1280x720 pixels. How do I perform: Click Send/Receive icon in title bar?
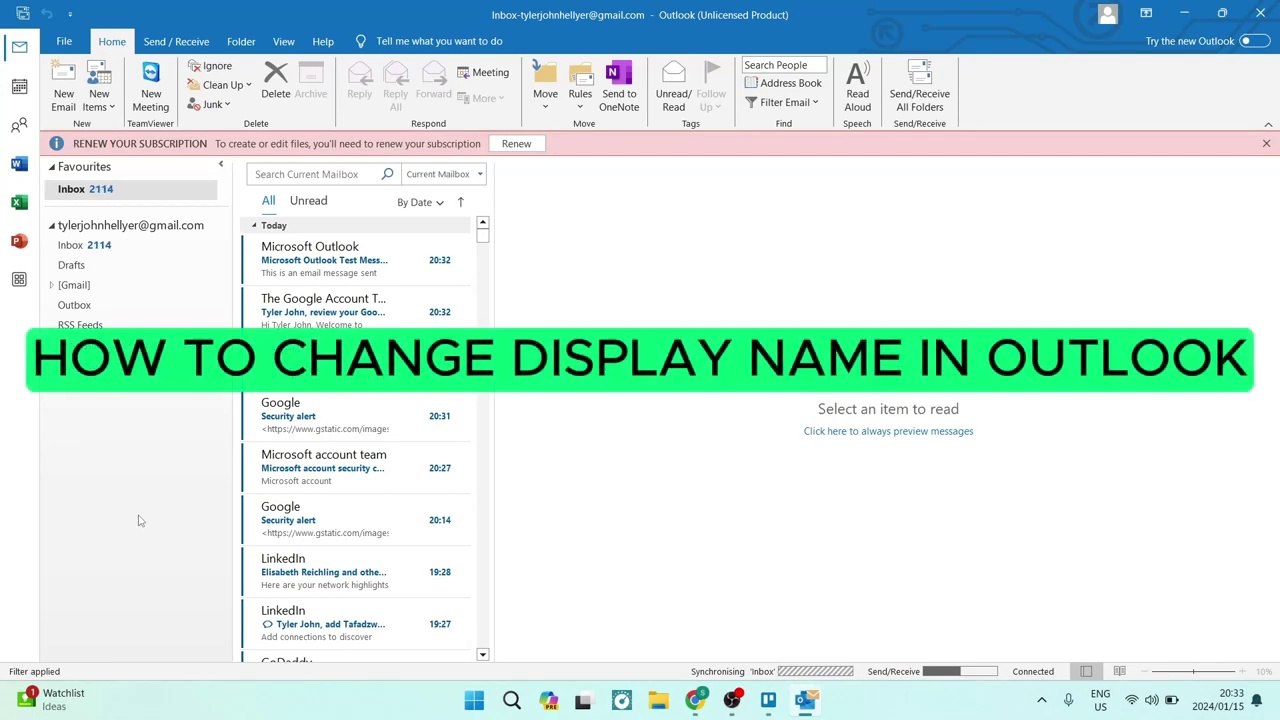(22, 14)
